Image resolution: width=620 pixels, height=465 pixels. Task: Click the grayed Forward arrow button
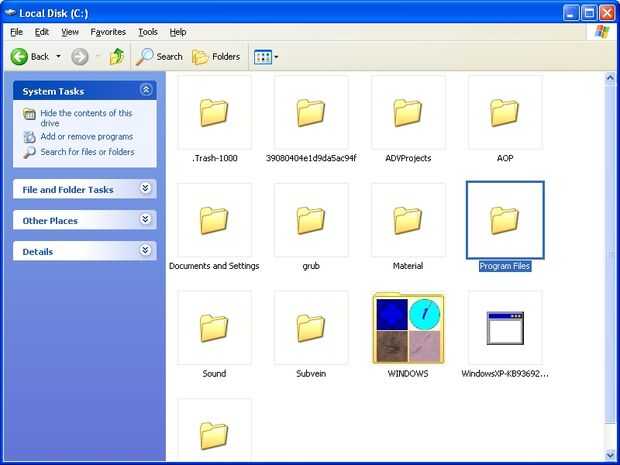(79, 57)
